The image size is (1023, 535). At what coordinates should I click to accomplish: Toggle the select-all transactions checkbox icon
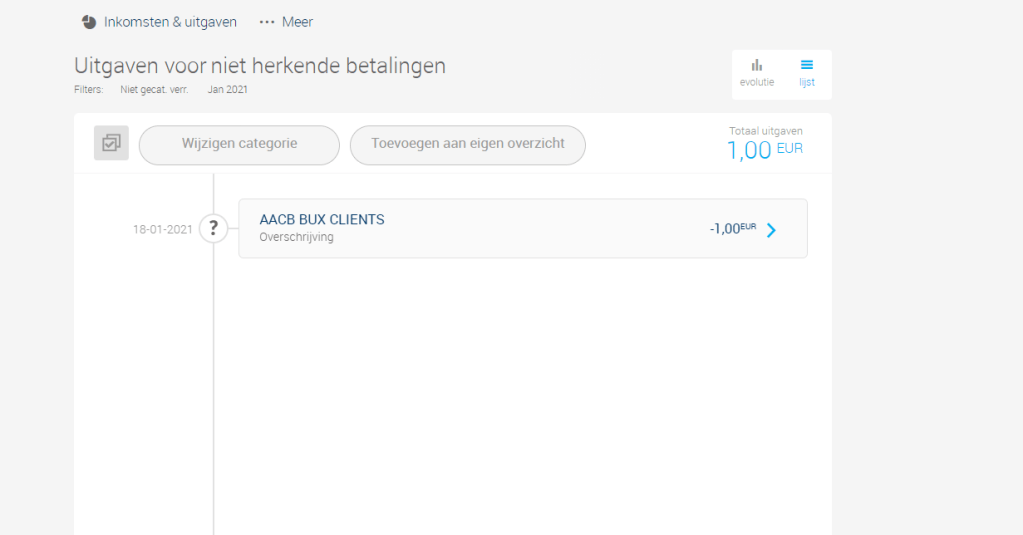111,143
